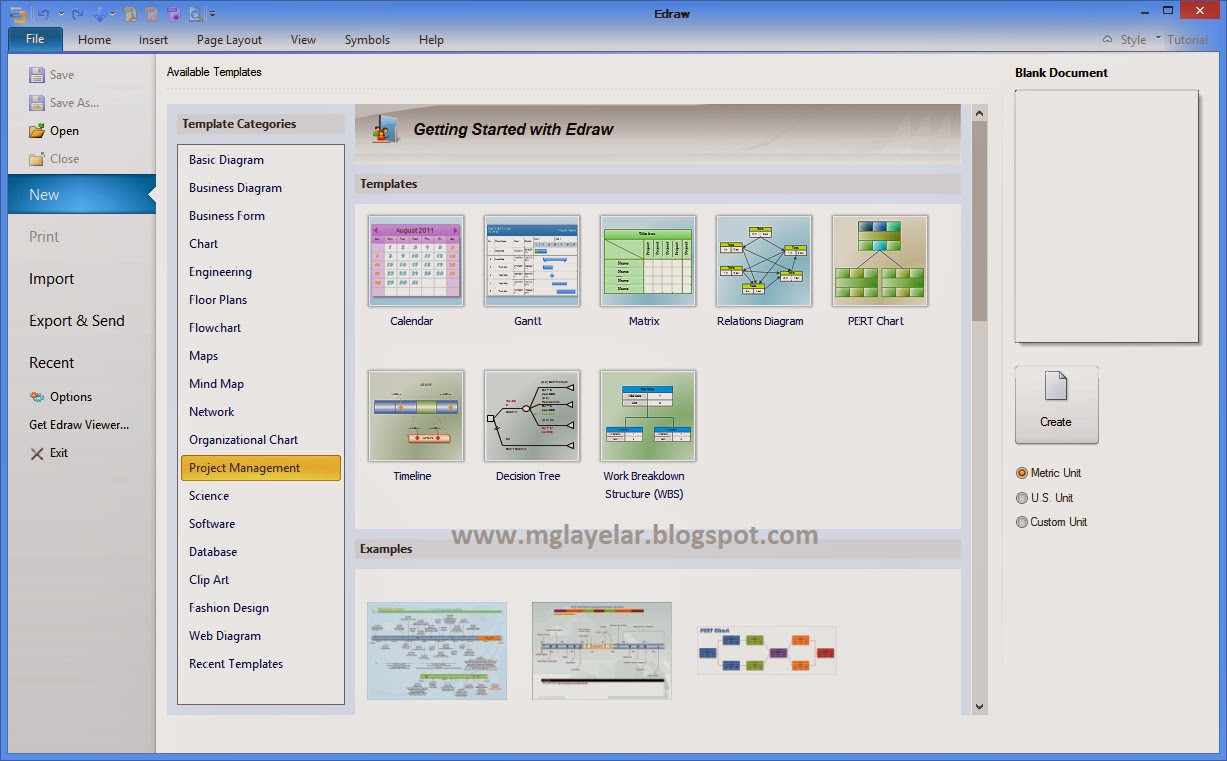
Task: Click the Save As floppy icon
Action: point(37,103)
